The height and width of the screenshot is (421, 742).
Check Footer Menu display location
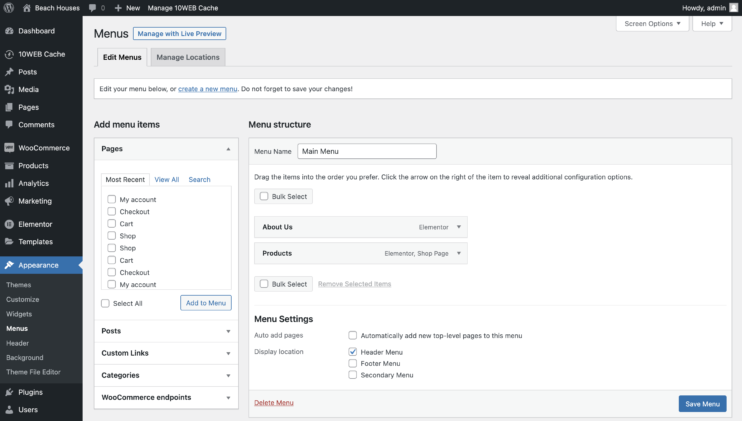click(353, 363)
